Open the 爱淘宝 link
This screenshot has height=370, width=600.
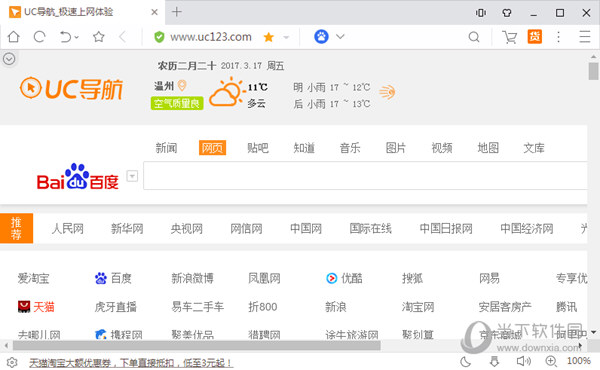pyautogui.click(x=33, y=278)
